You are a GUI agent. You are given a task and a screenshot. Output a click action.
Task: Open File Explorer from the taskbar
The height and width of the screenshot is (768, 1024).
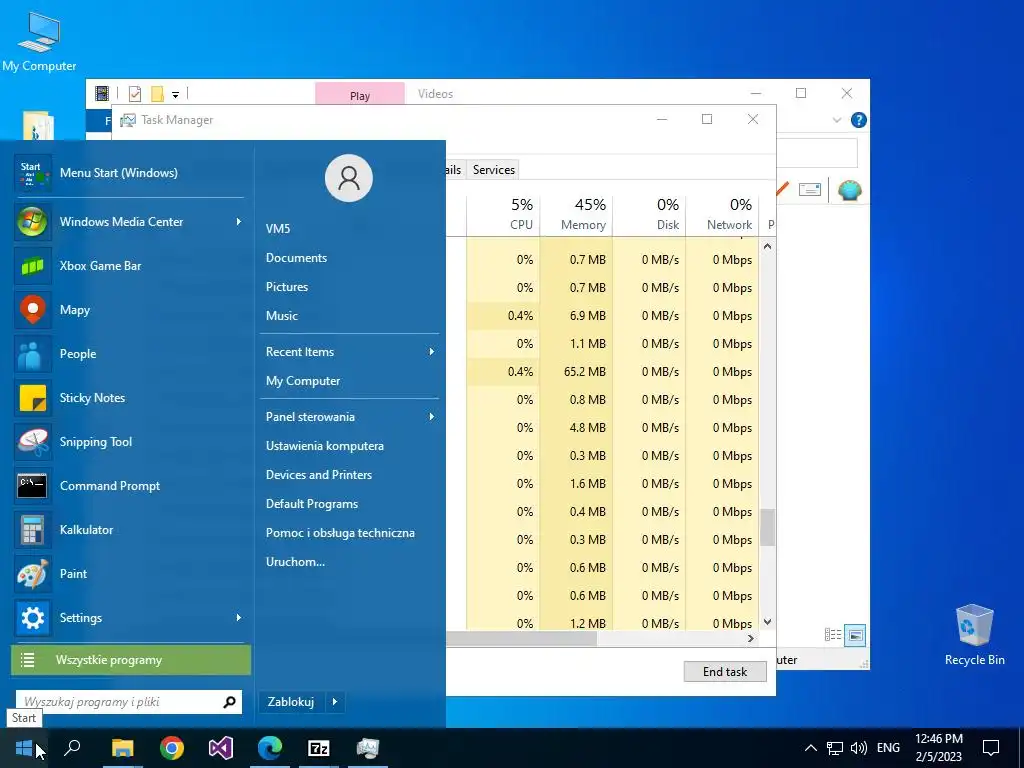click(122, 748)
